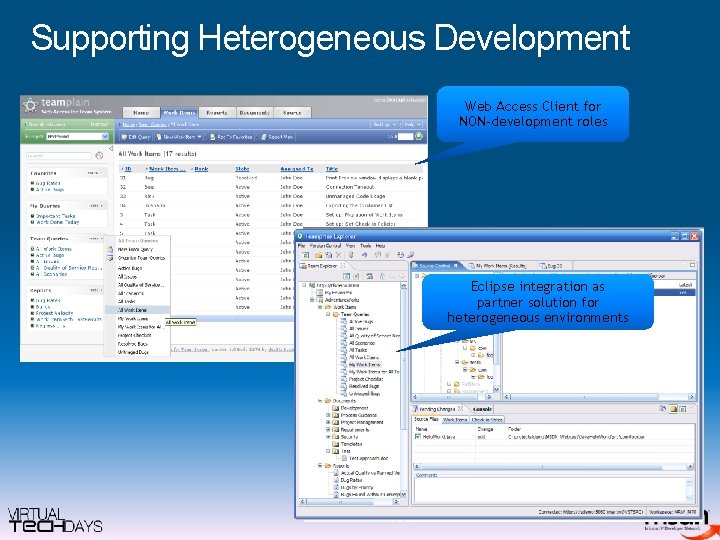Click the first icon in Eclipse main toolbar
Screen dimensions: 720x540
pyautogui.click(x=306, y=255)
